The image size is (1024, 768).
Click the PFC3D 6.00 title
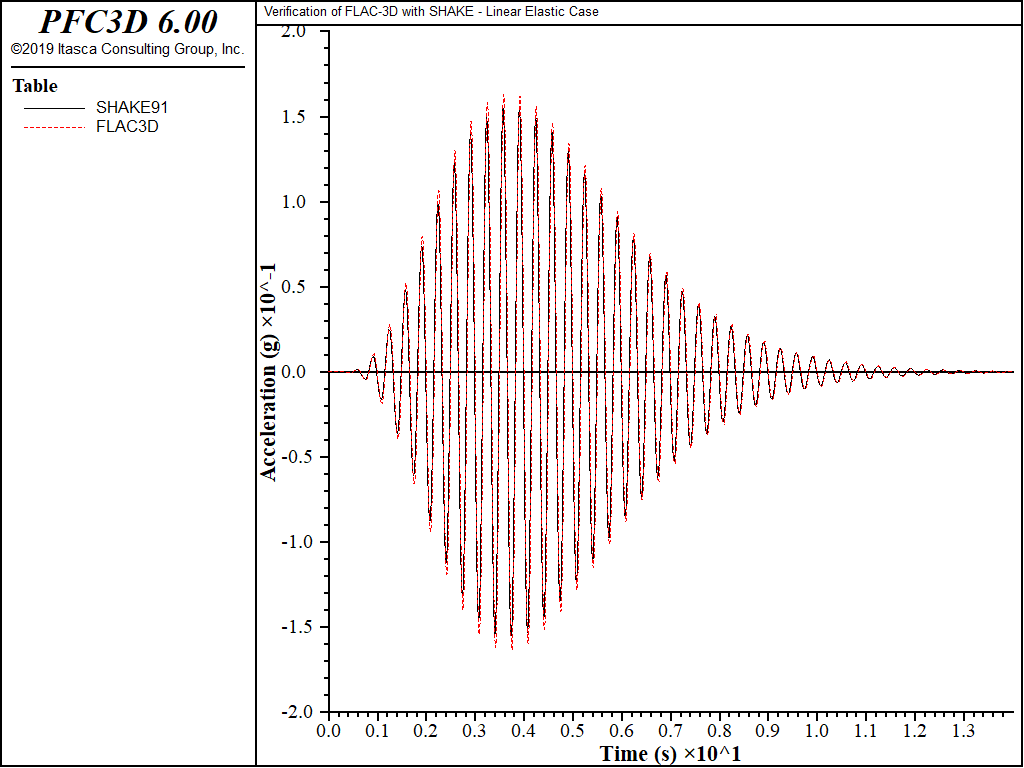pyautogui.click(x=128, y=22)
